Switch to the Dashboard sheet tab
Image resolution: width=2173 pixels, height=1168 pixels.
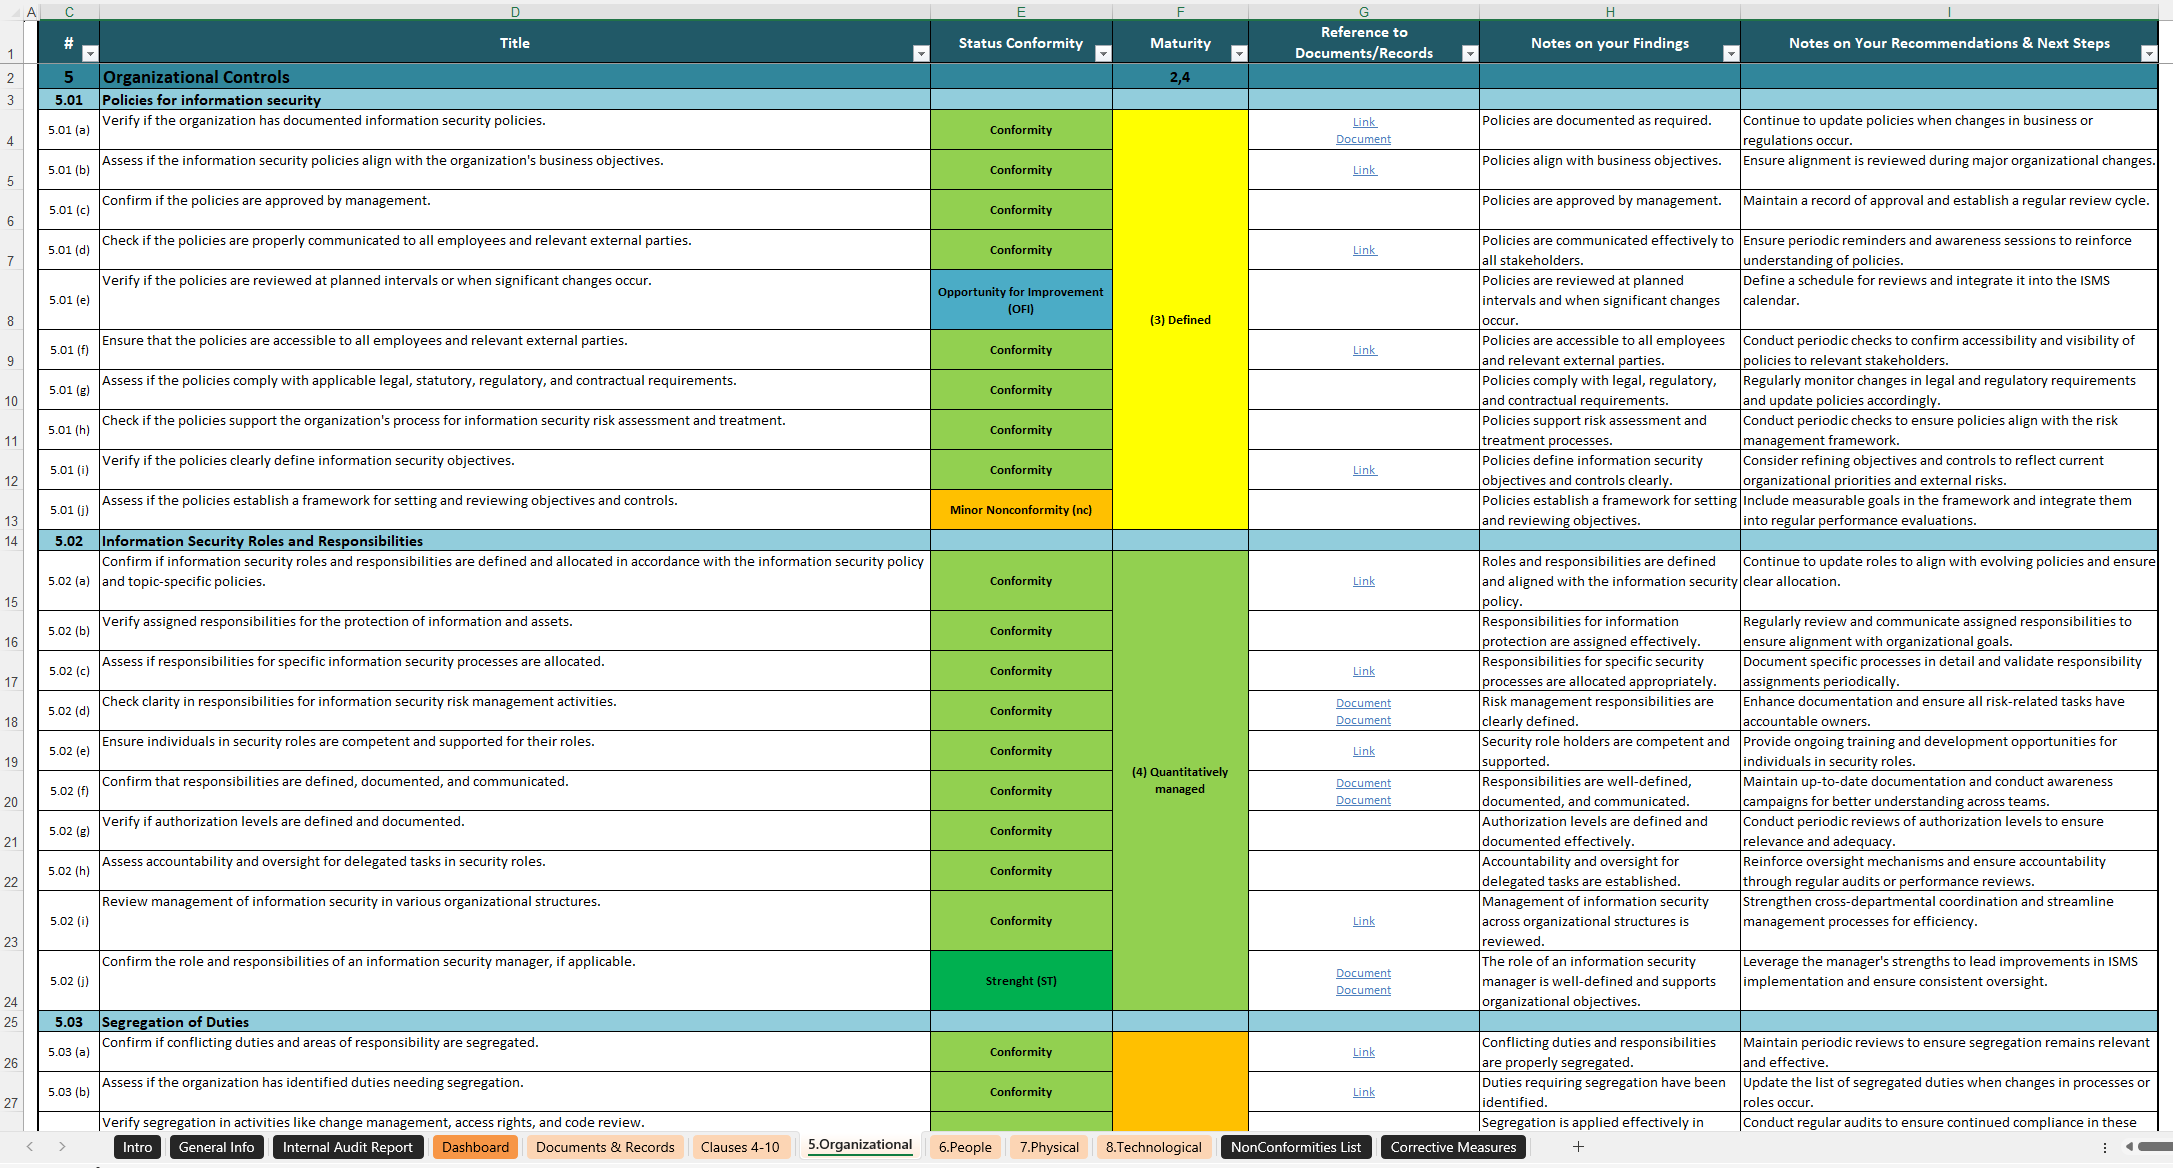pyautogui.click(x=475, y=1147)
